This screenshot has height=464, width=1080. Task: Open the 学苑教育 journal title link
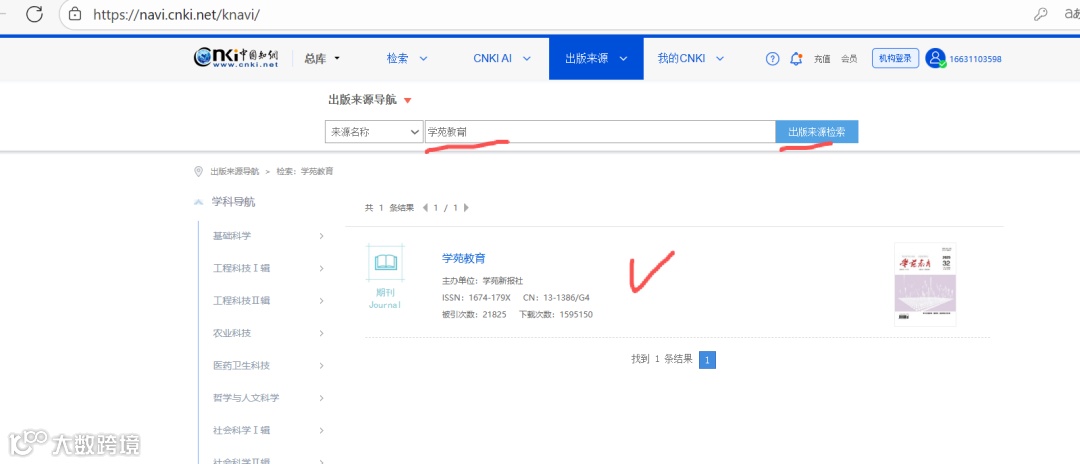tap(464, 259)
